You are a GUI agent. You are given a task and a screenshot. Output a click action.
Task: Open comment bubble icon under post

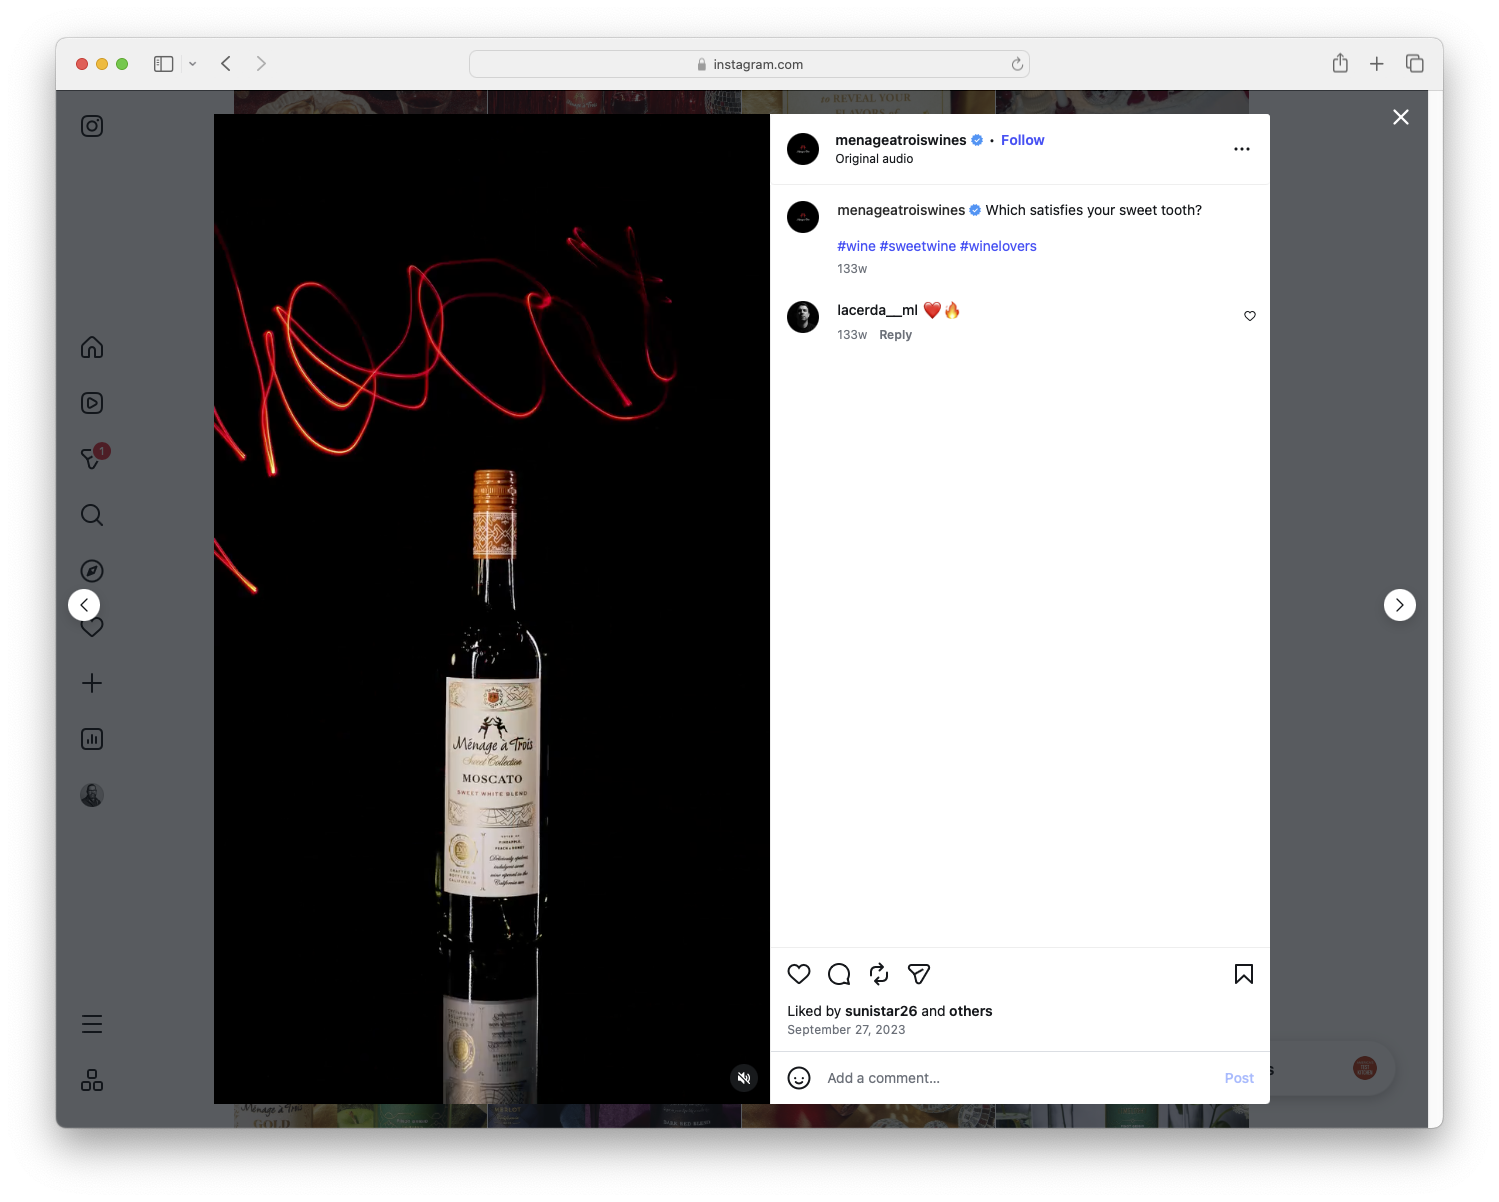pyautogui.click(x=839, y=974)
